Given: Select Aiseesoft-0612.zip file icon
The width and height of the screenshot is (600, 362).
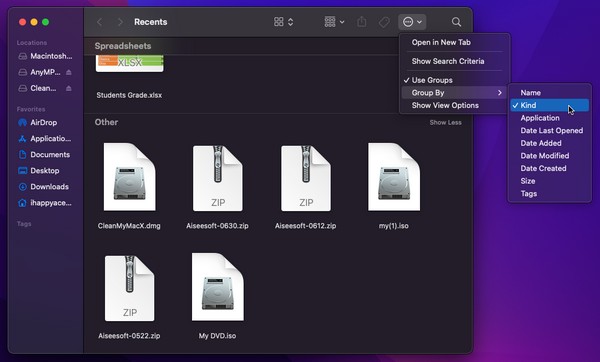Looking at the screenshot, I should [x=306, y=178].
